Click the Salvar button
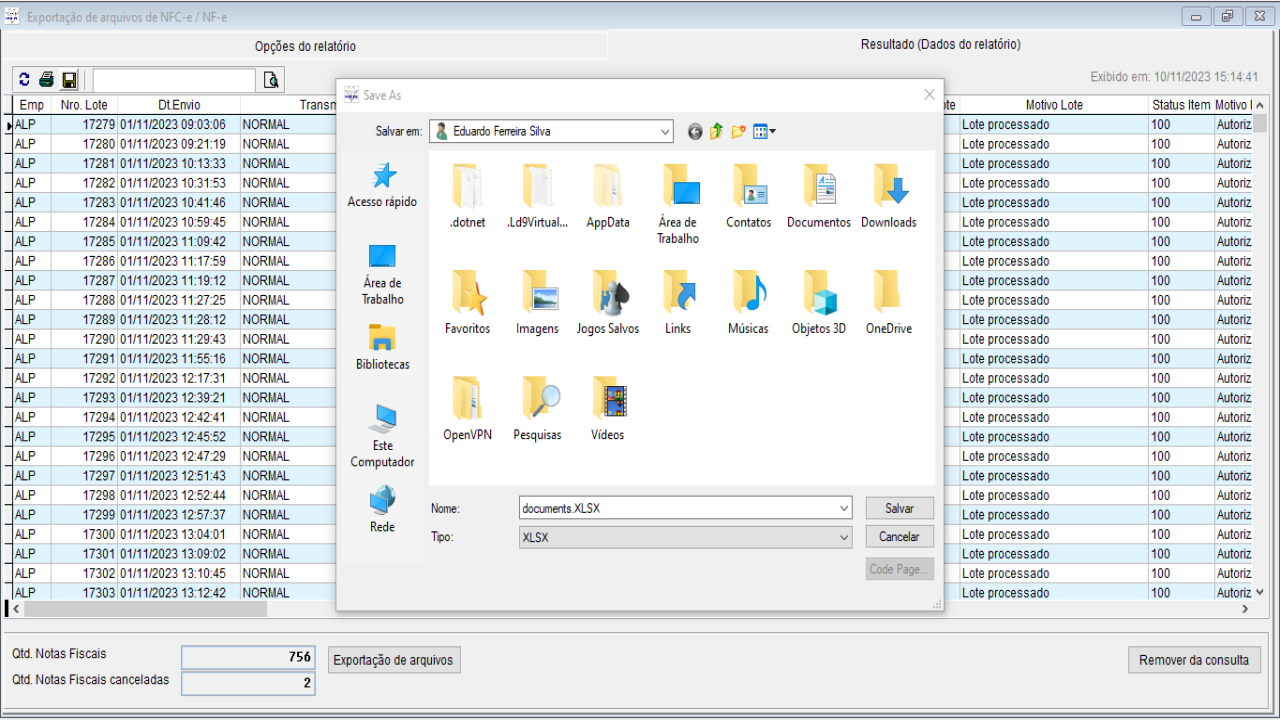This screenshot has width=1280, height=720. (899, 508)
